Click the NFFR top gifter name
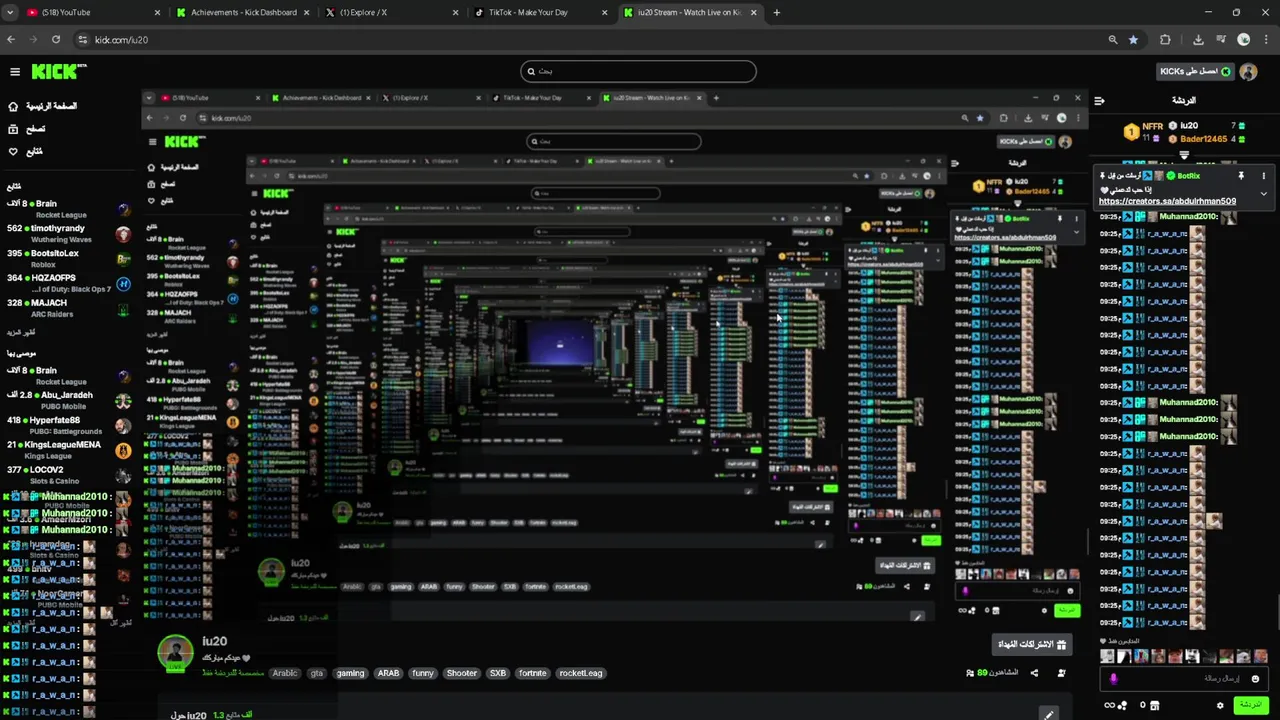Image resolution: width=1280 pixels, height=720 pixels. (x=1152, y=127)
